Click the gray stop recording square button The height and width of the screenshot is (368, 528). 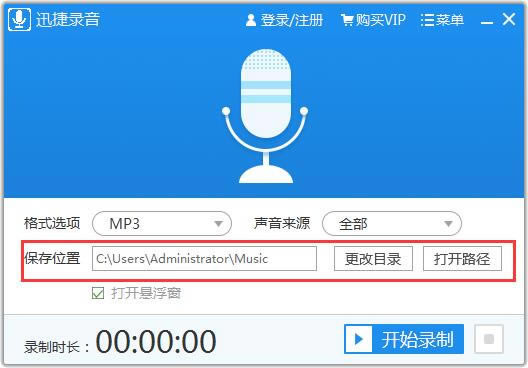tap(489, 339)
